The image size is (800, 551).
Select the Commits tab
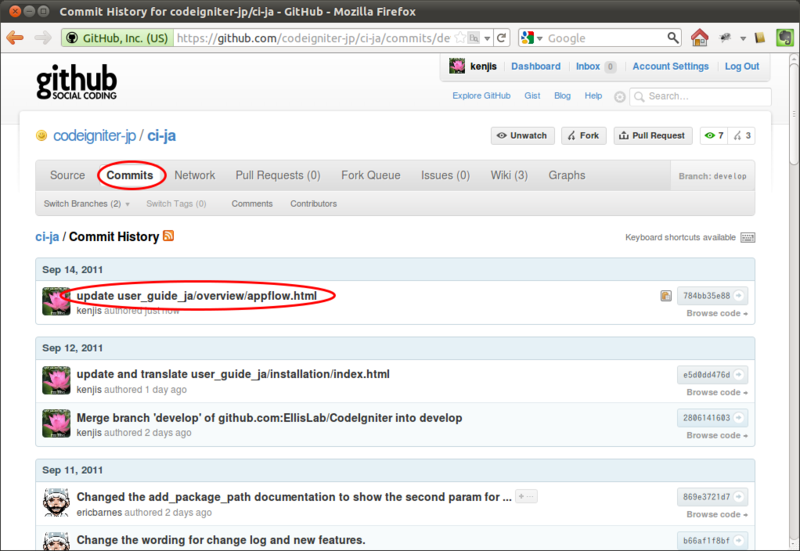click(130, 175)
